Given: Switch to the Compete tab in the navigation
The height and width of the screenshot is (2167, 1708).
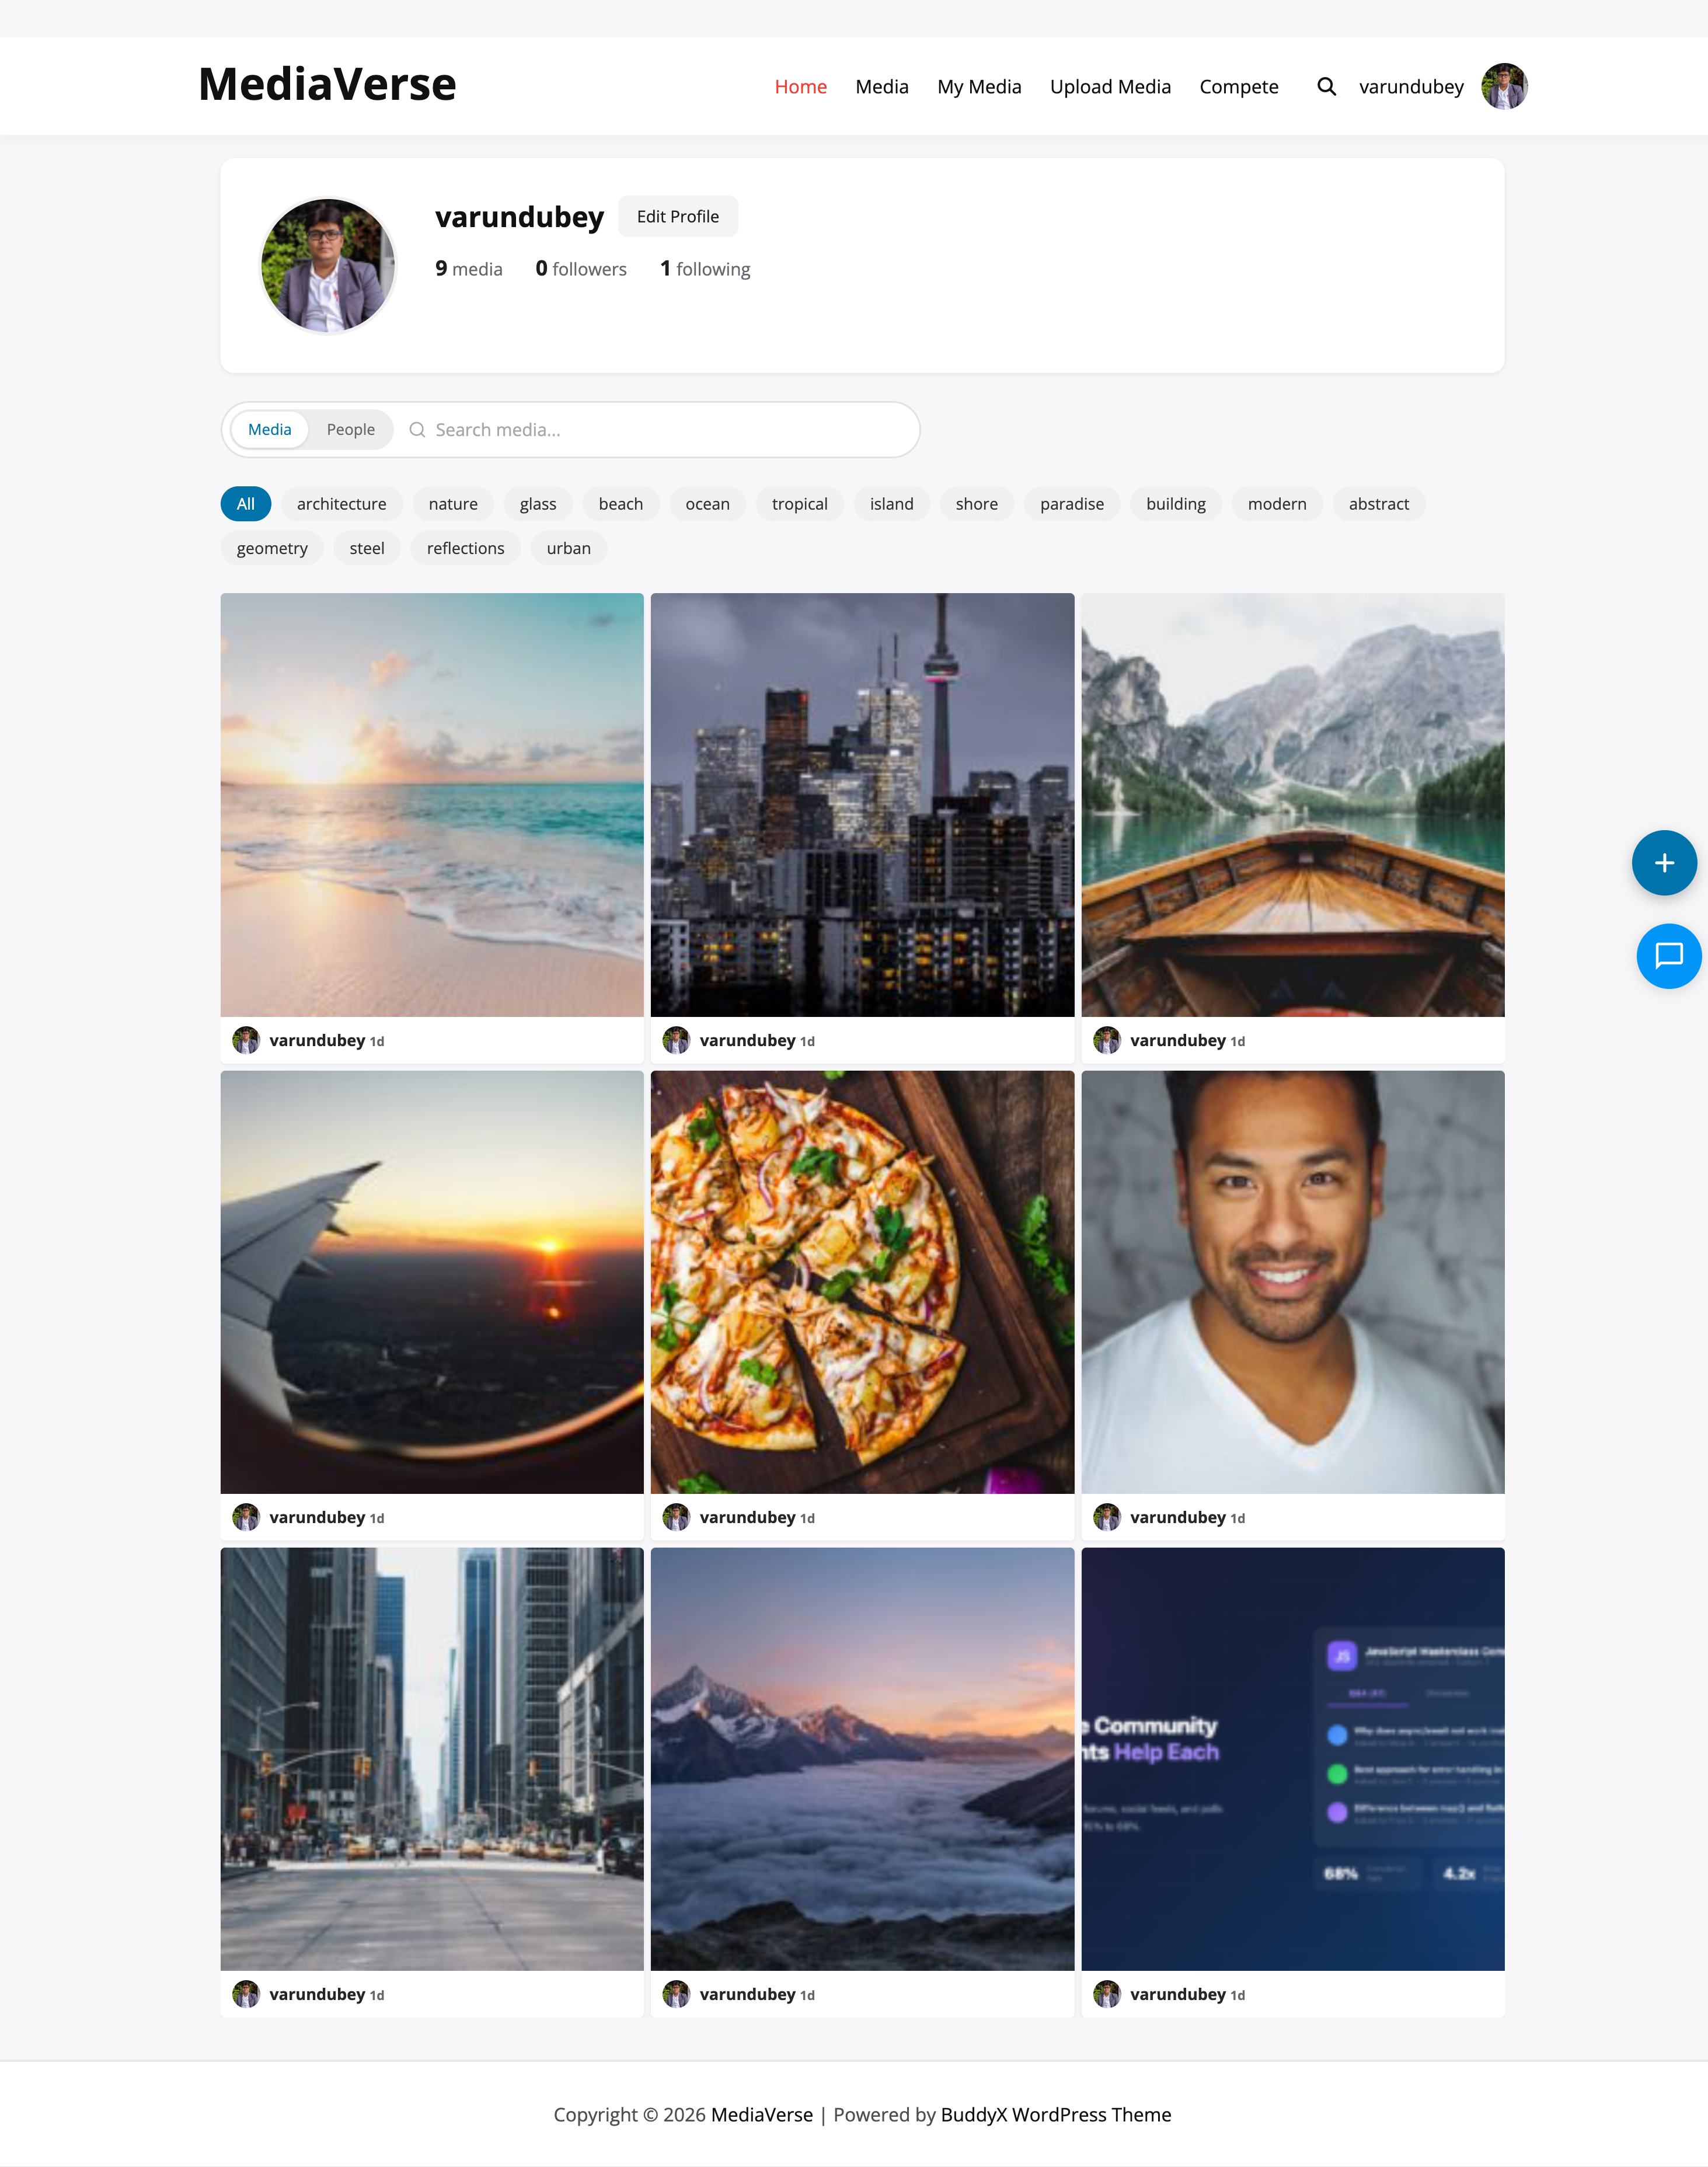Looking at the screenshot, I should (x=1238, y=87).
